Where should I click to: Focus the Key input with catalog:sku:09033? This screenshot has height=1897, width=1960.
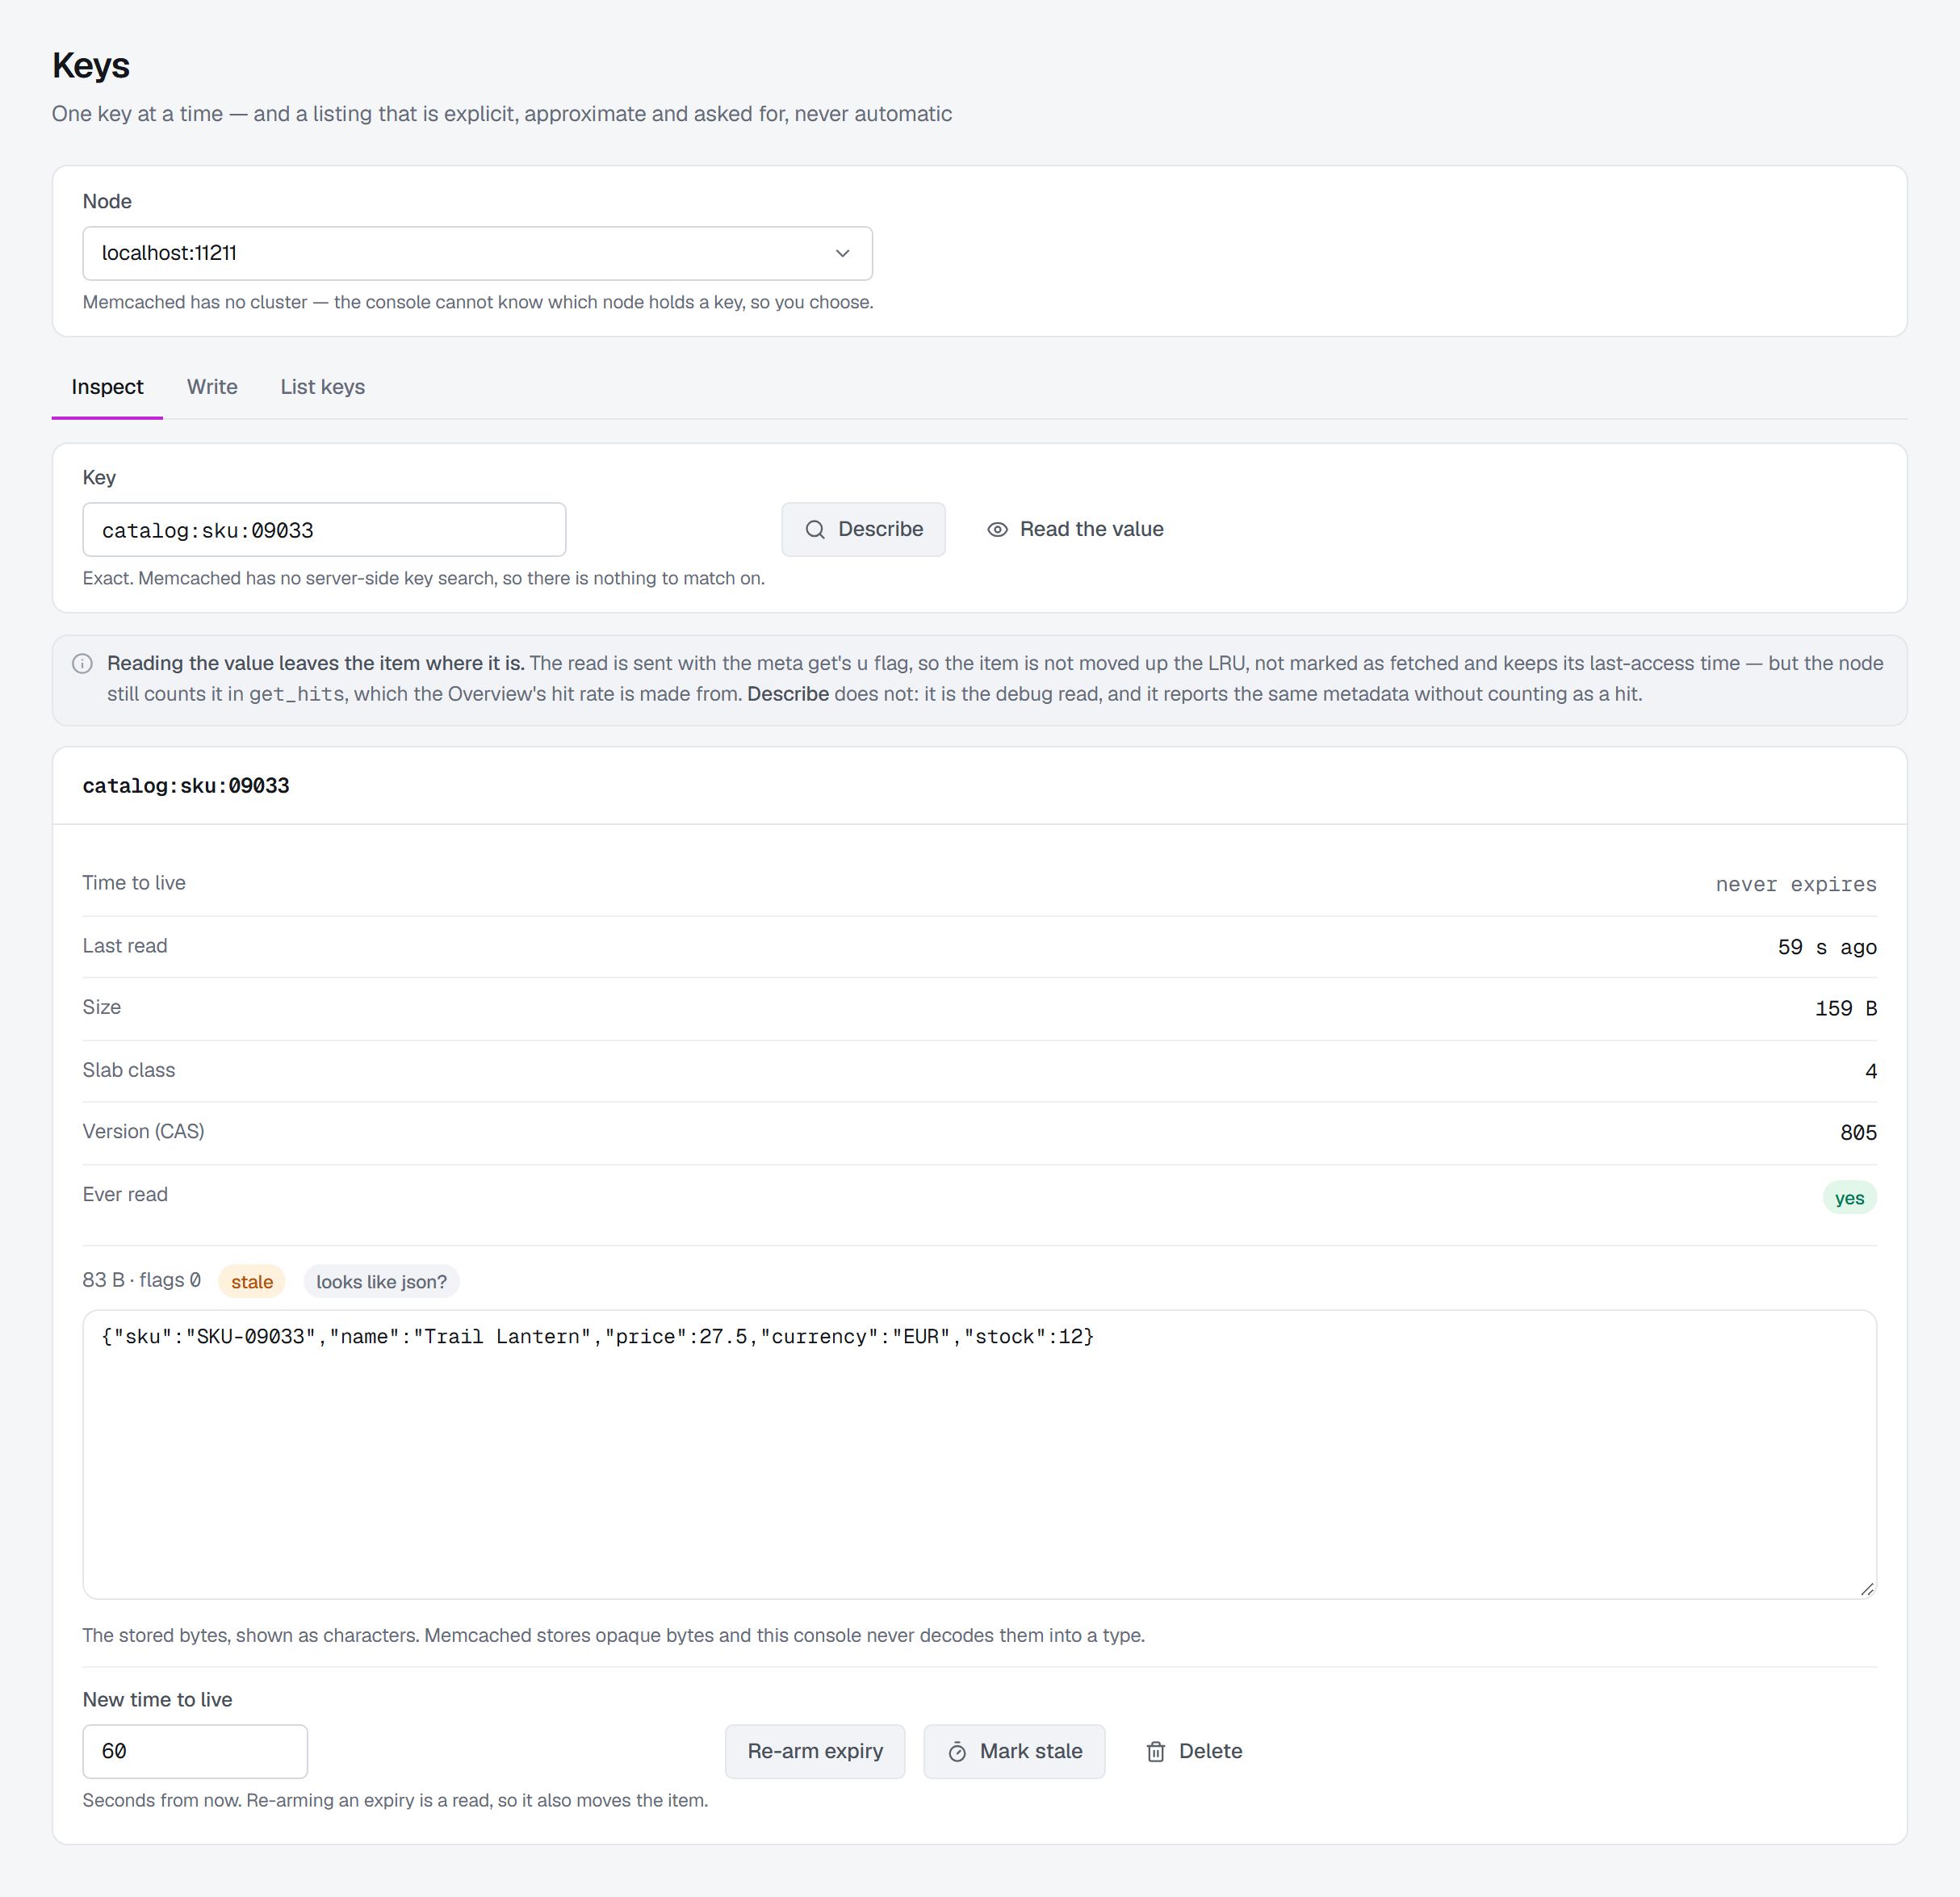(x=324, y=530)
